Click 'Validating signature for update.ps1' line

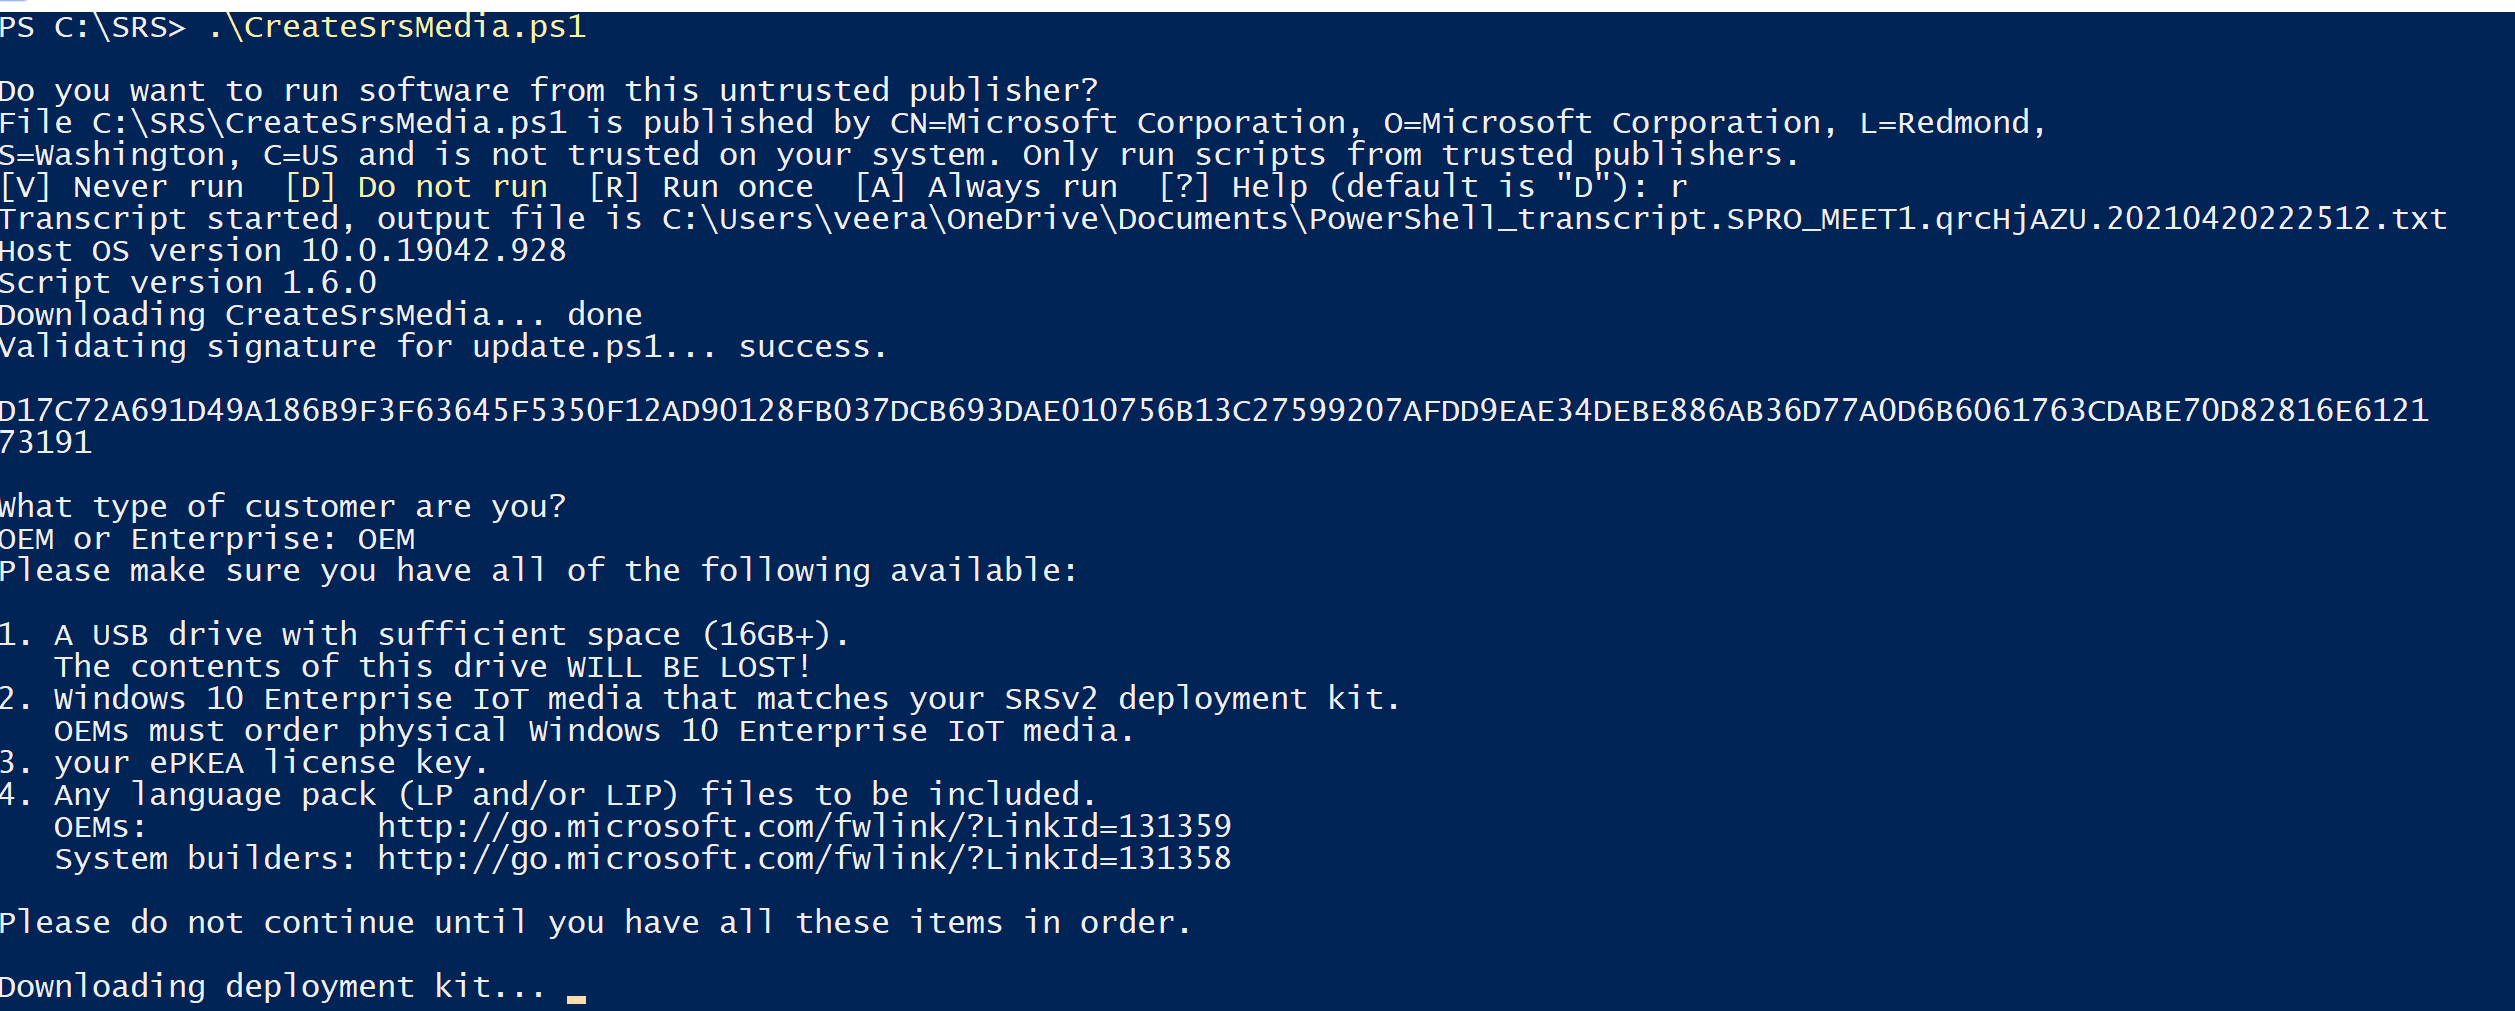[442, 347]
